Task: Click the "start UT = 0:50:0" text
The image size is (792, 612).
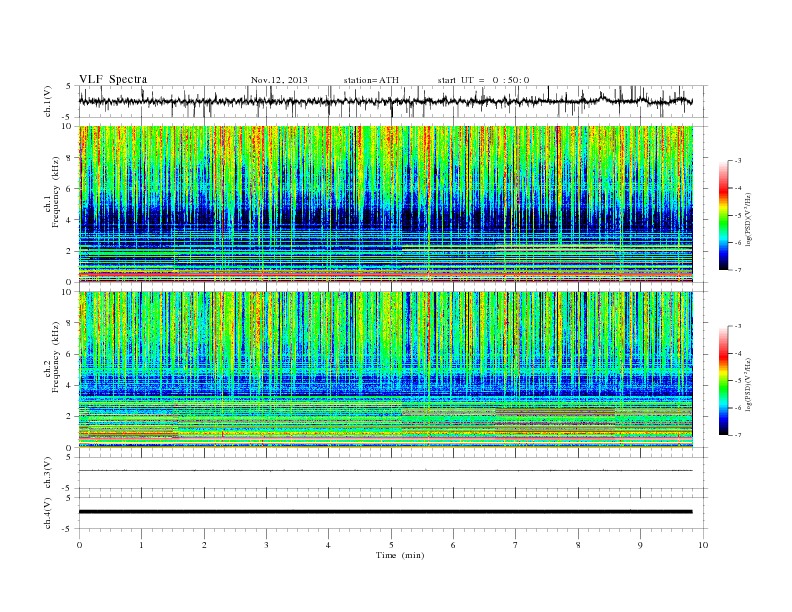Action: [483, 80]
